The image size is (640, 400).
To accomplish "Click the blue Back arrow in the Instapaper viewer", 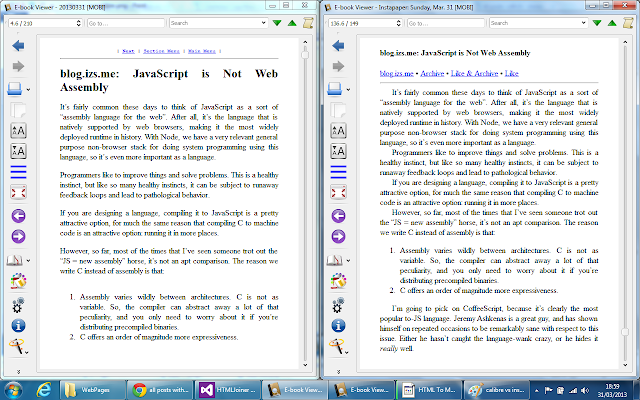I will pyautogui.click(x=338, y=46).
